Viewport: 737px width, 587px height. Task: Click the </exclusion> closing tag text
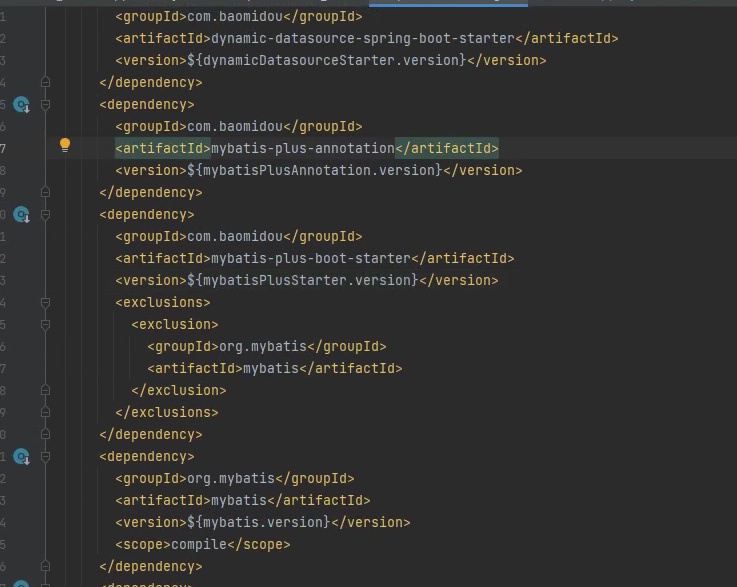[179, 390]
